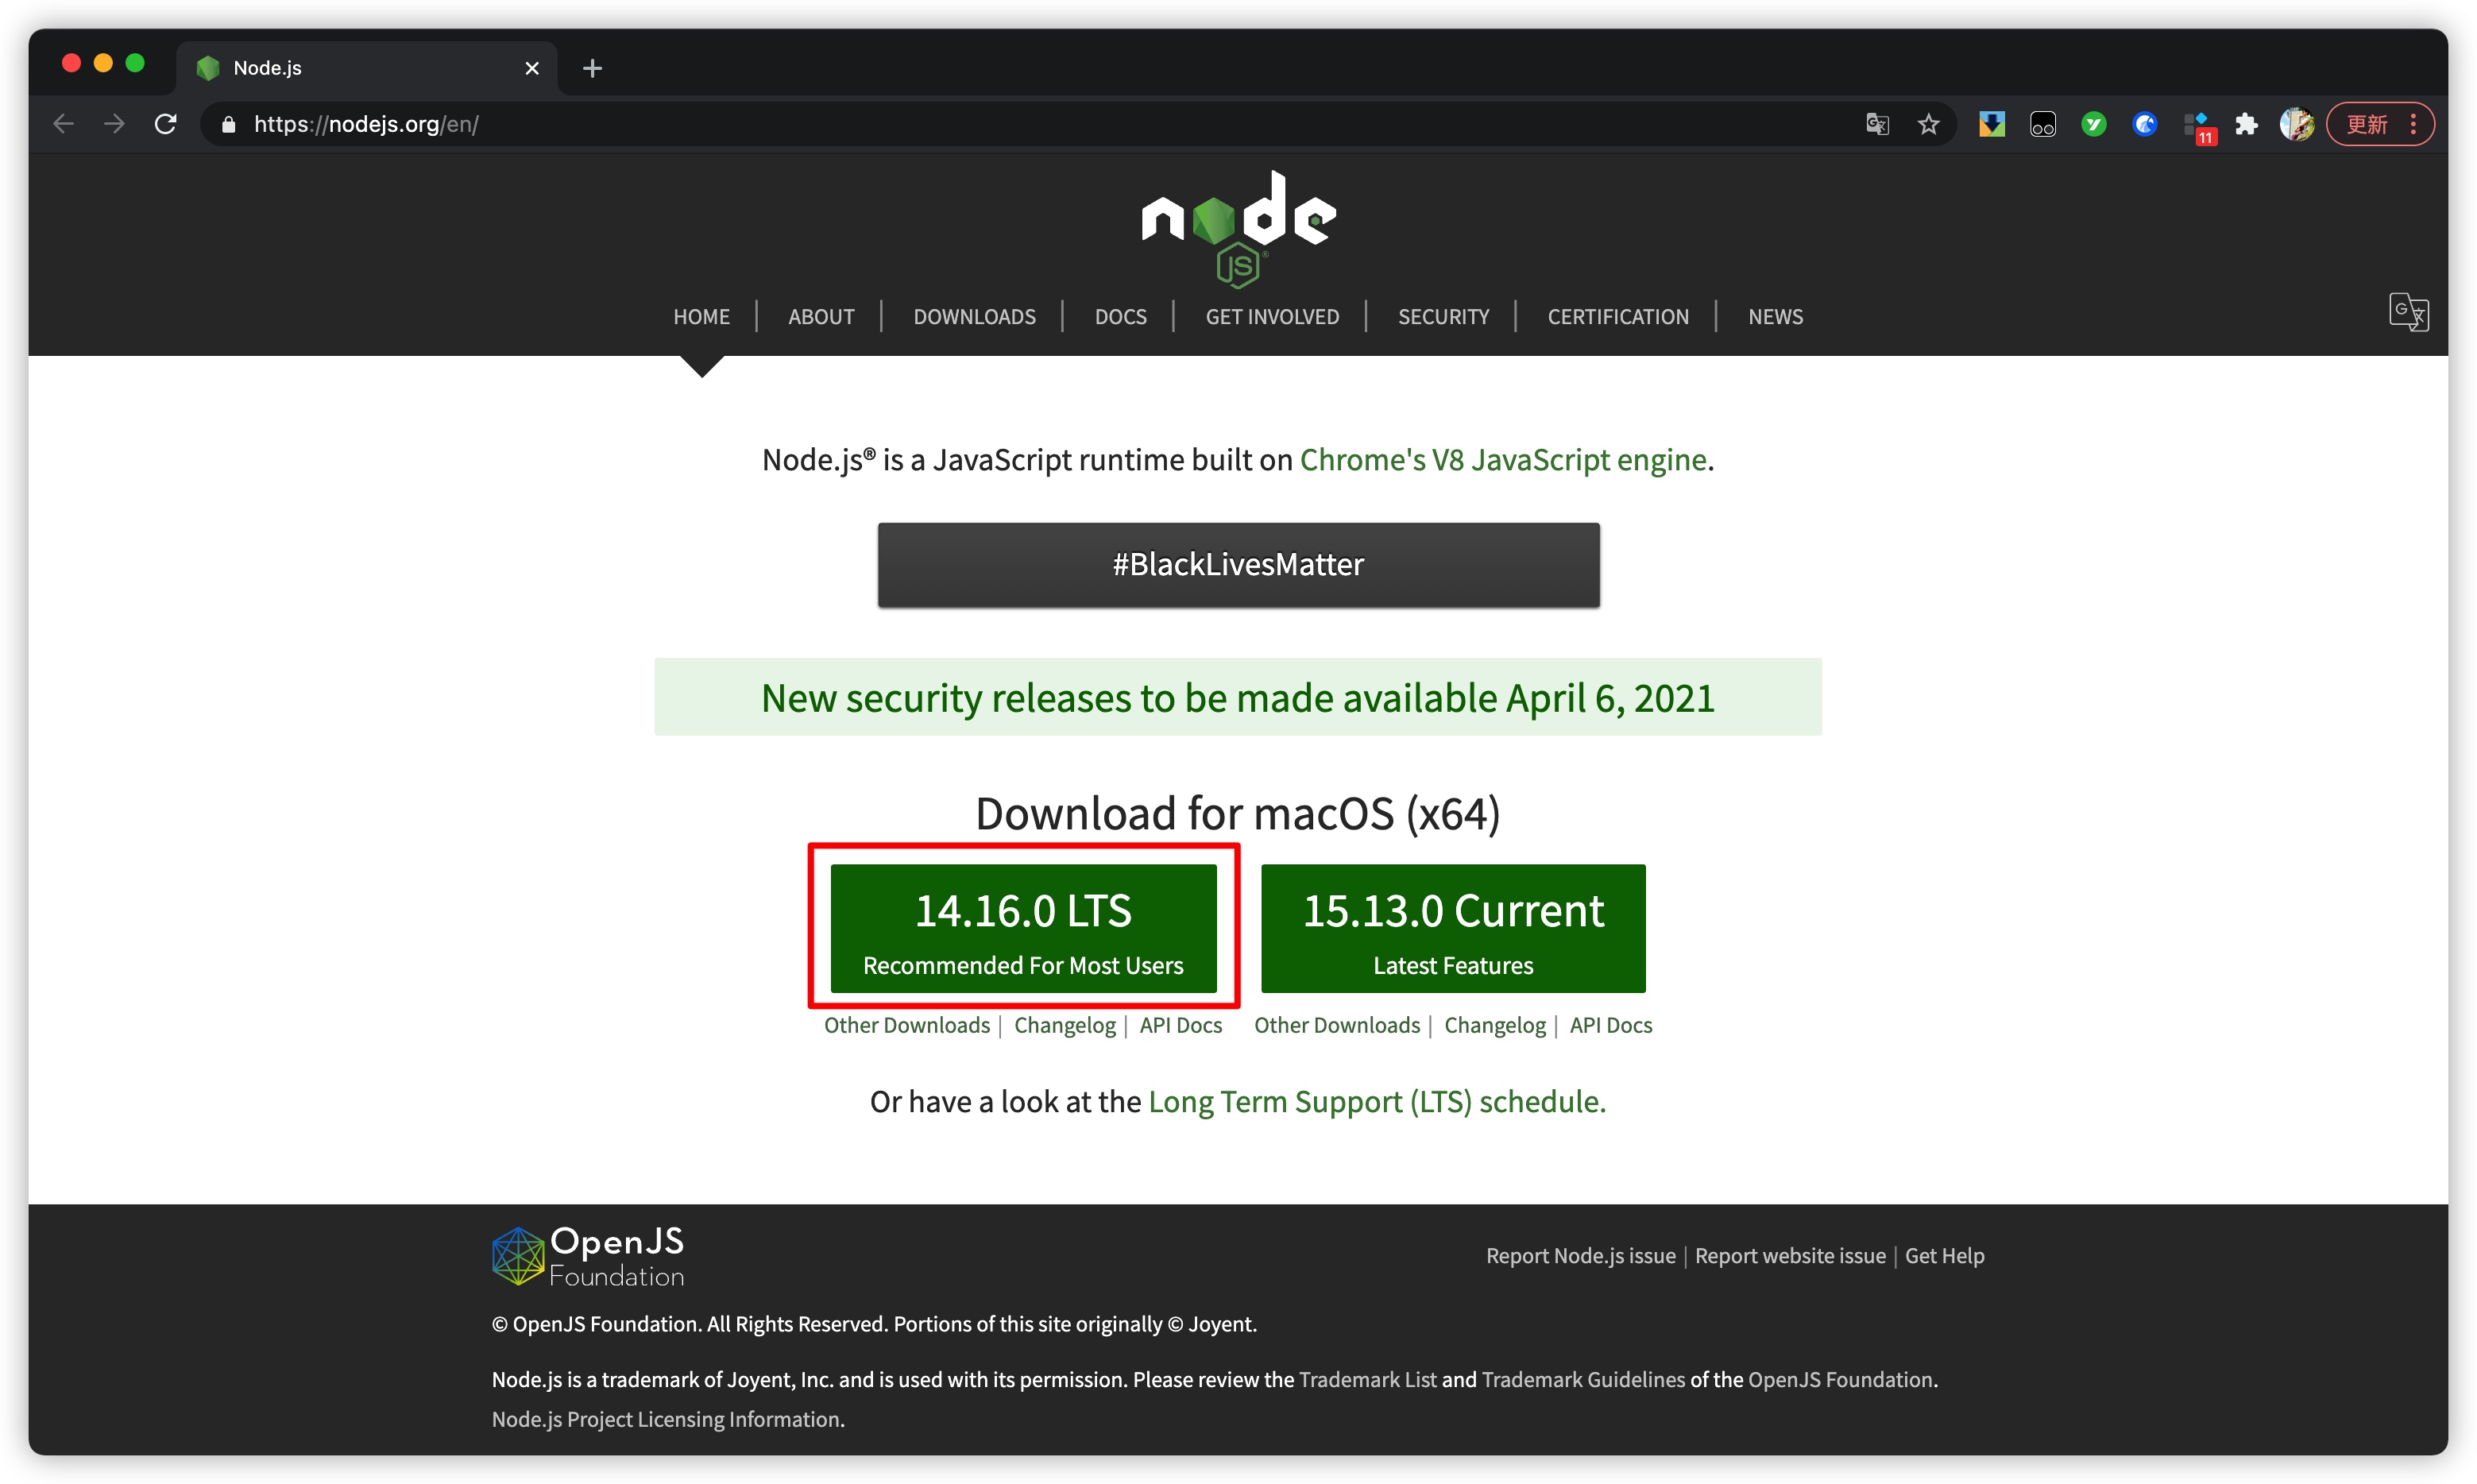Open Long Term Support (LTS) schedule link
This screenshot has height=1484, width=2477.
pyautogui.click(x=1376, y=1102)
